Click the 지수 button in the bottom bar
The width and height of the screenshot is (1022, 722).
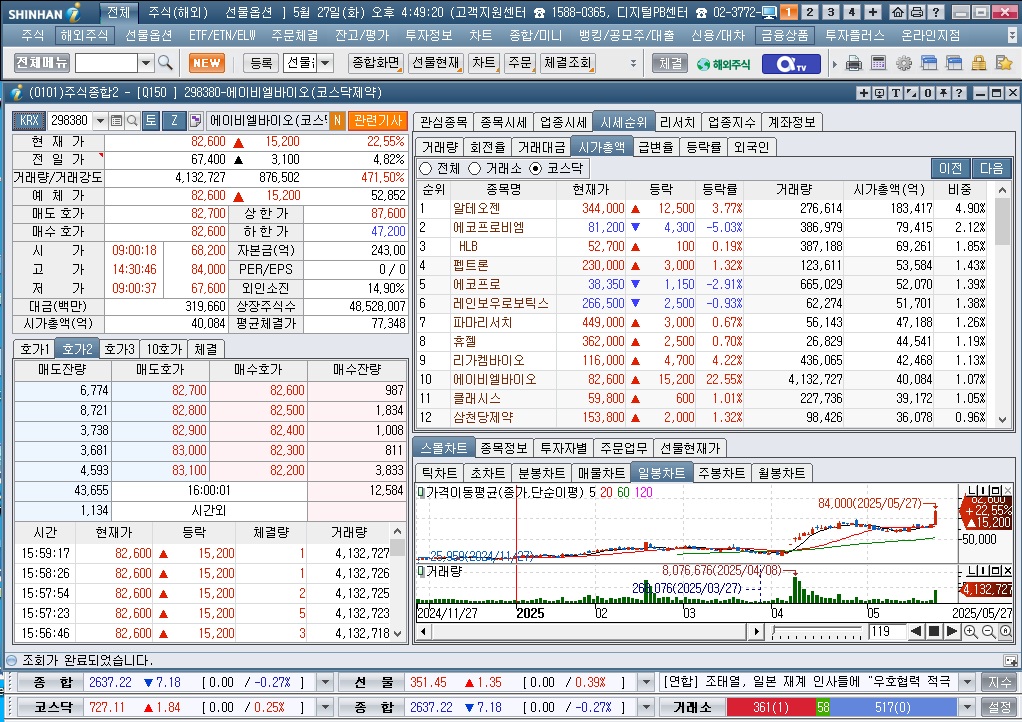click(999, 682)
